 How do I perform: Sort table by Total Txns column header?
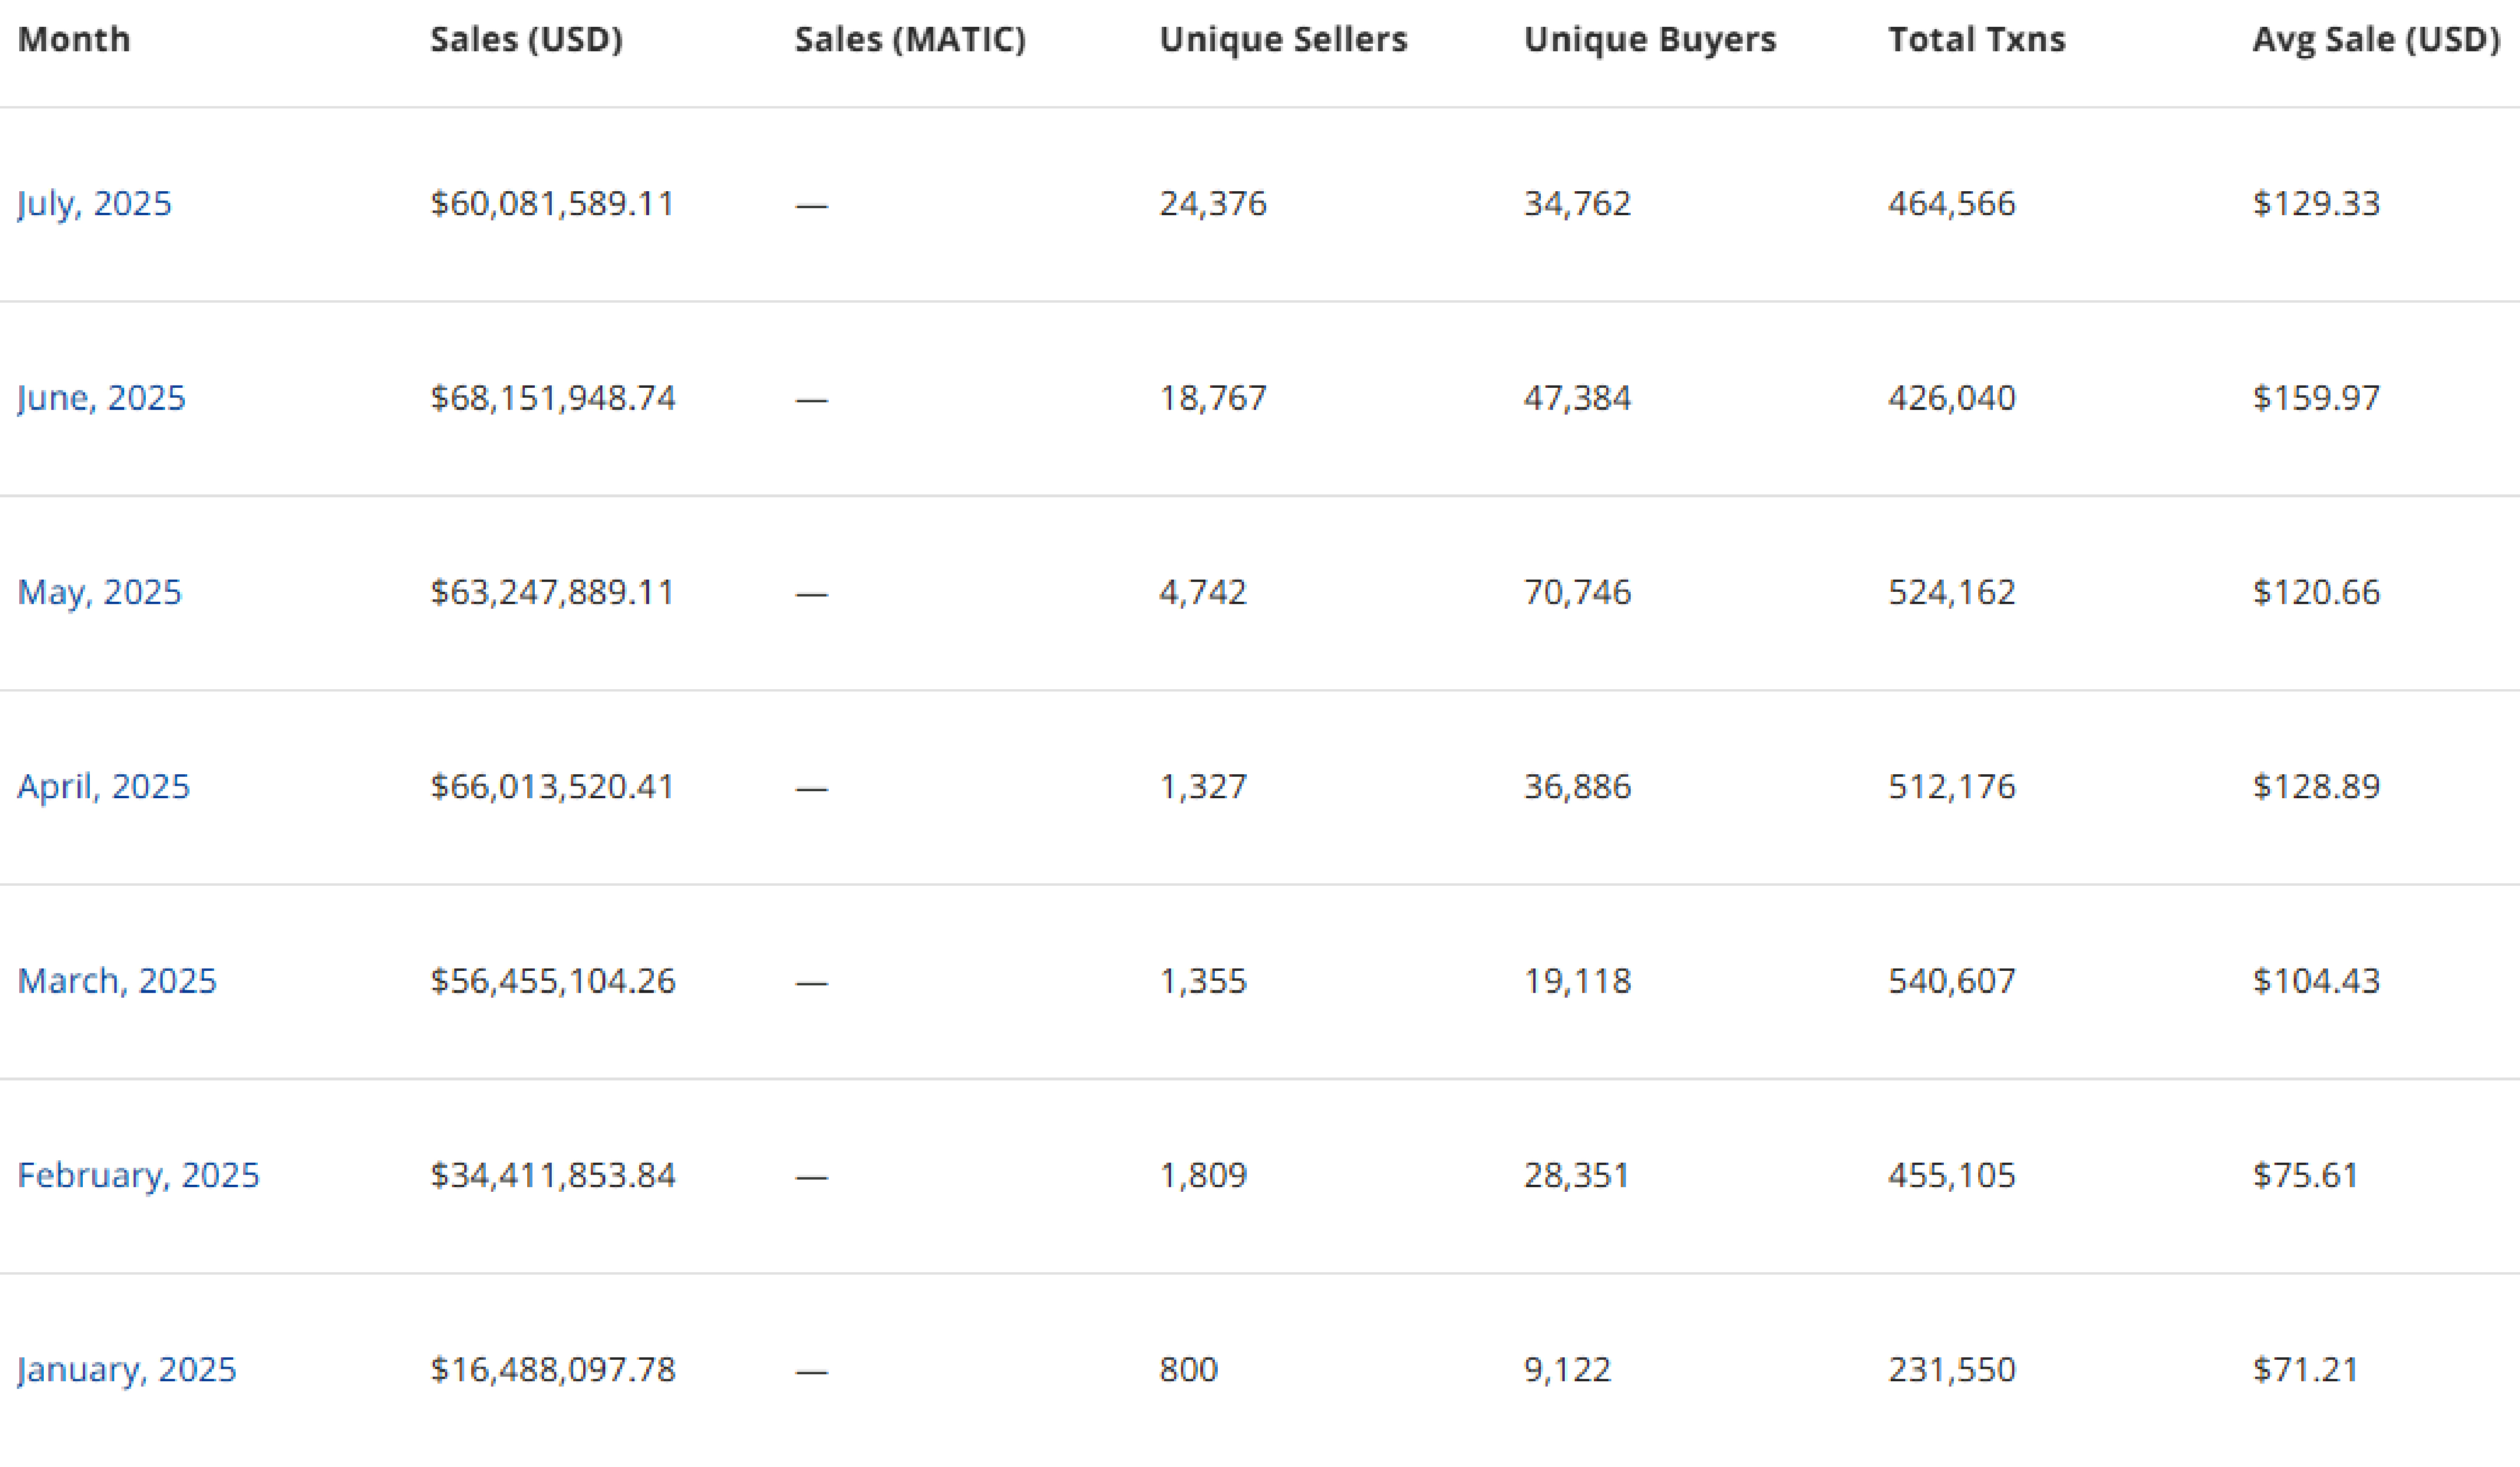pyautogui.click(x=1976, y=39)
